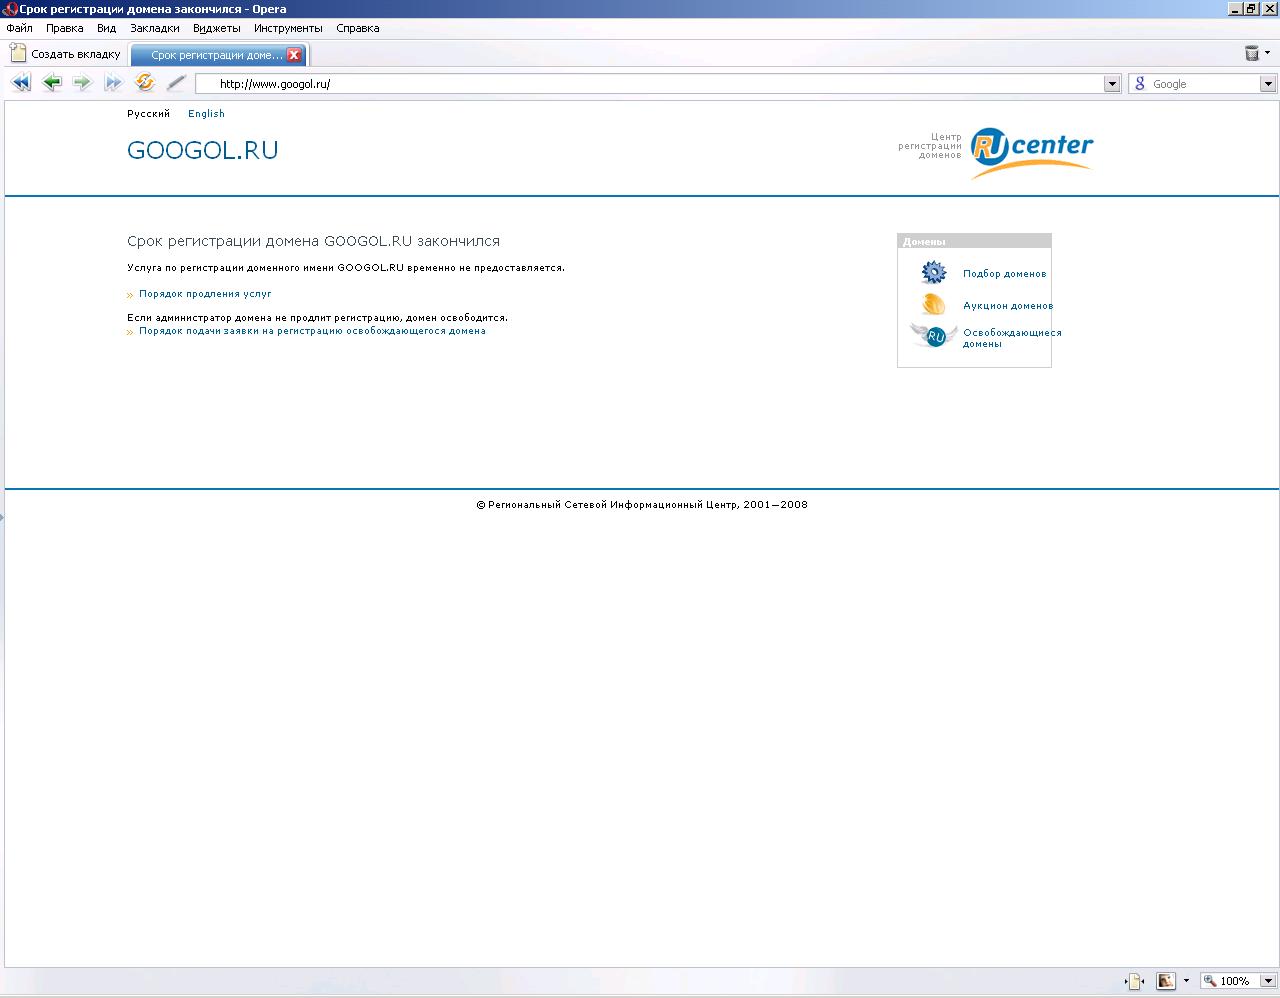This screenshot has height=998, width=1280.
Task: Toggle Fit to Width icon in status bar
Action: pyautogui.click(x=1134, y=981)
